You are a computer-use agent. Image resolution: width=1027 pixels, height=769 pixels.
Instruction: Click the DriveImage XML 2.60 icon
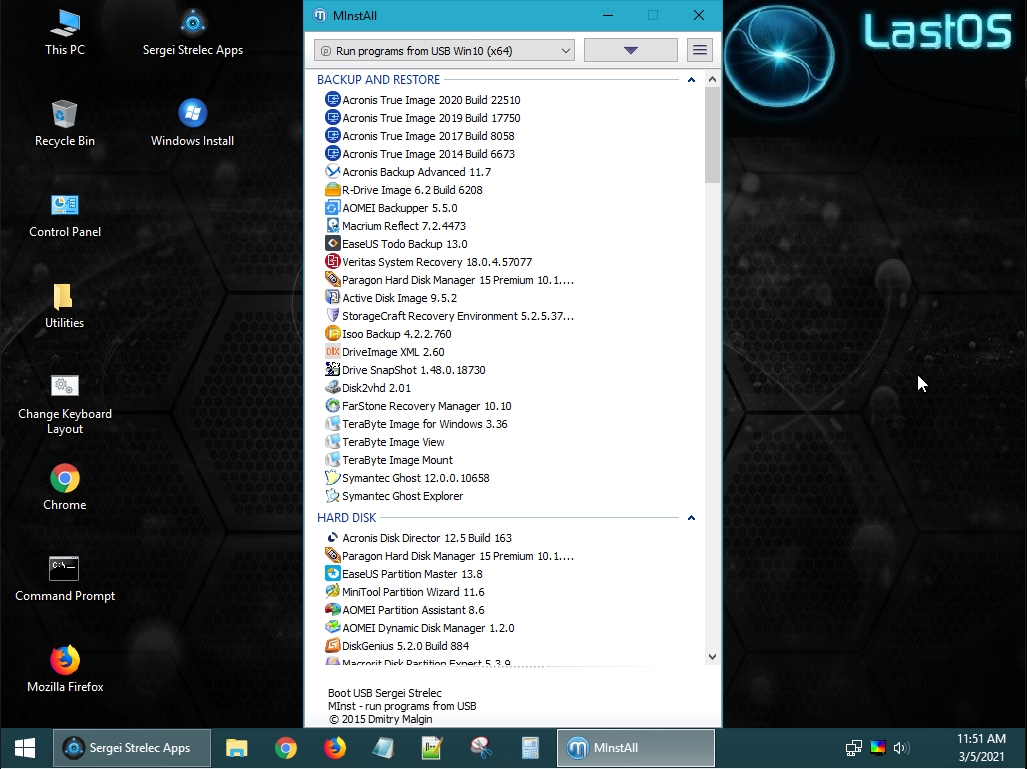(x=333, y=352)
